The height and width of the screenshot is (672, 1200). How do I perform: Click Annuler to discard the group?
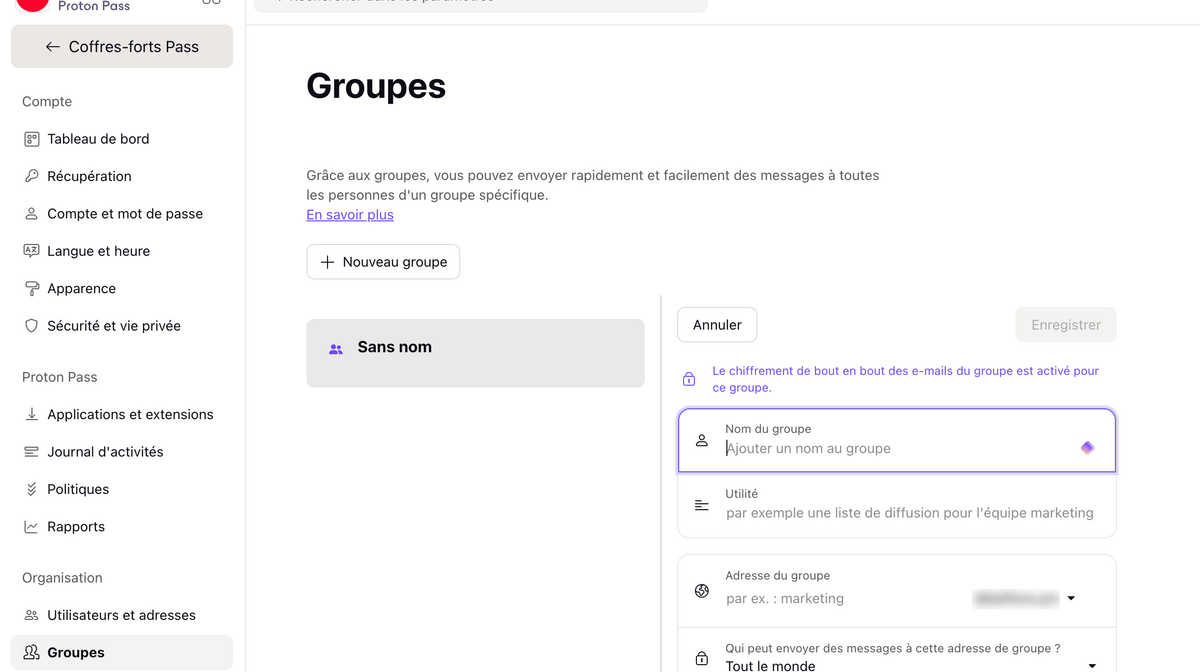pyautogui.click(x=717, y=325)
